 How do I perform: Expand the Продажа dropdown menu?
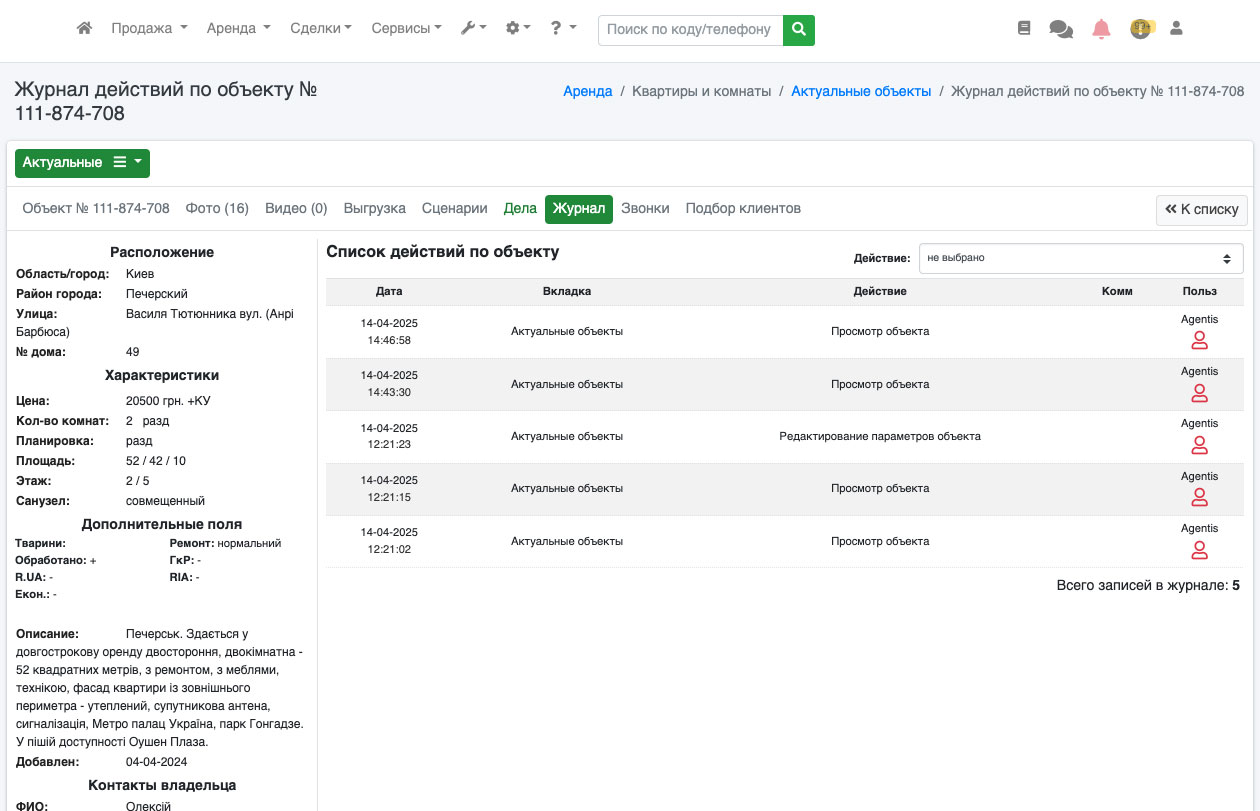pos(149,29)
